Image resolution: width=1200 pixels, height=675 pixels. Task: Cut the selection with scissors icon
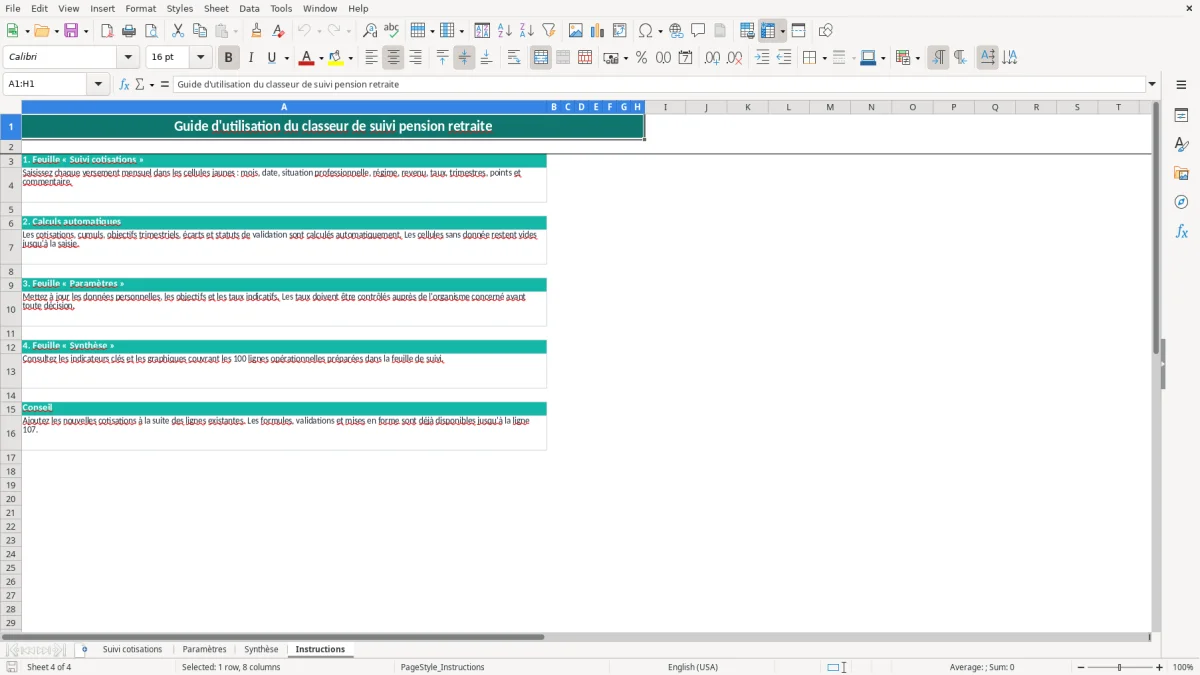(x=178, y=31)
